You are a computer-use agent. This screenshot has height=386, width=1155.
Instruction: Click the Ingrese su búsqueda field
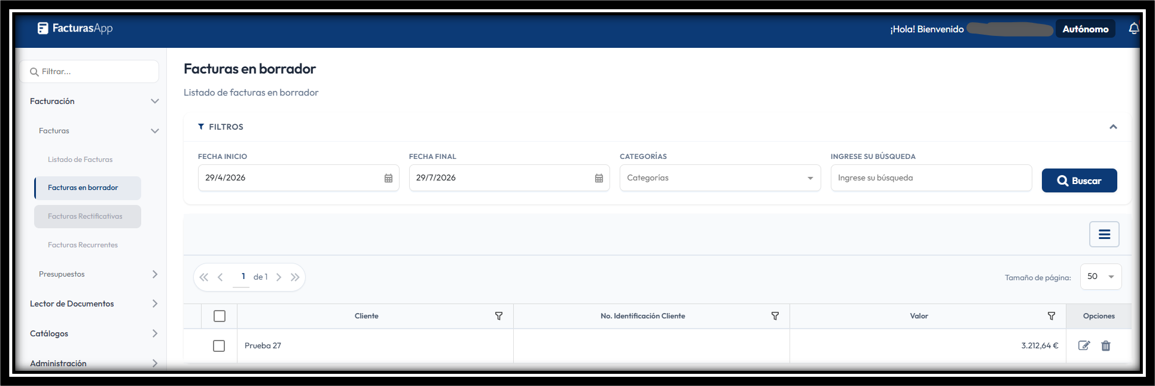point(931,178)
